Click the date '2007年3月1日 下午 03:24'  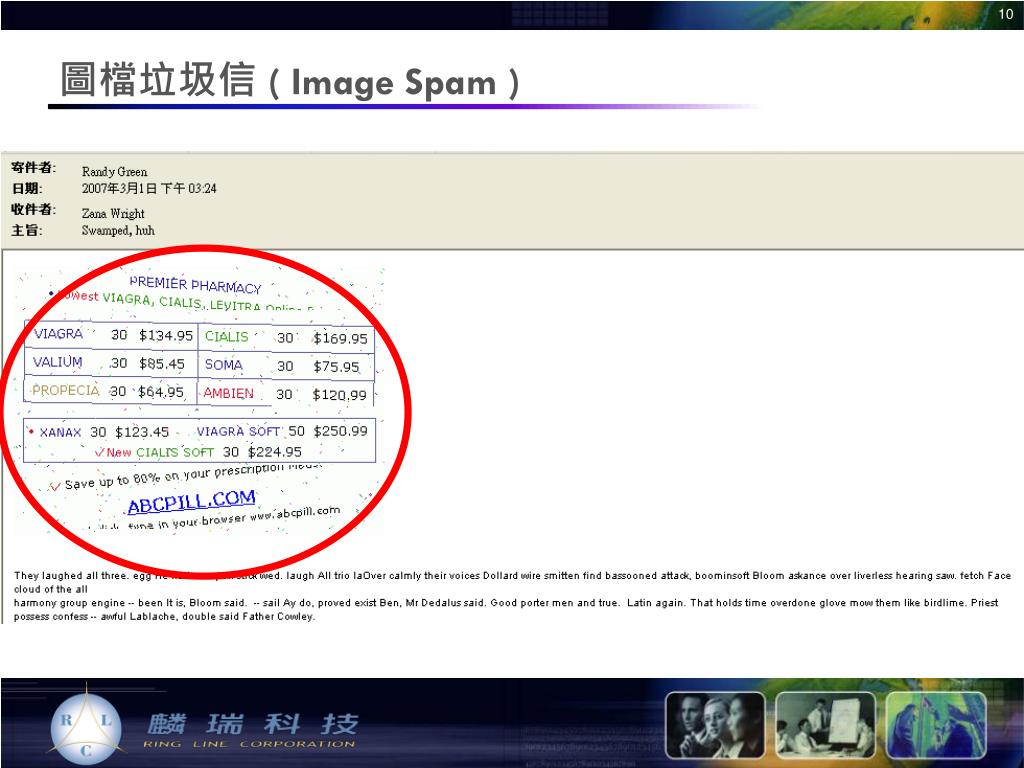coord(149,189)
